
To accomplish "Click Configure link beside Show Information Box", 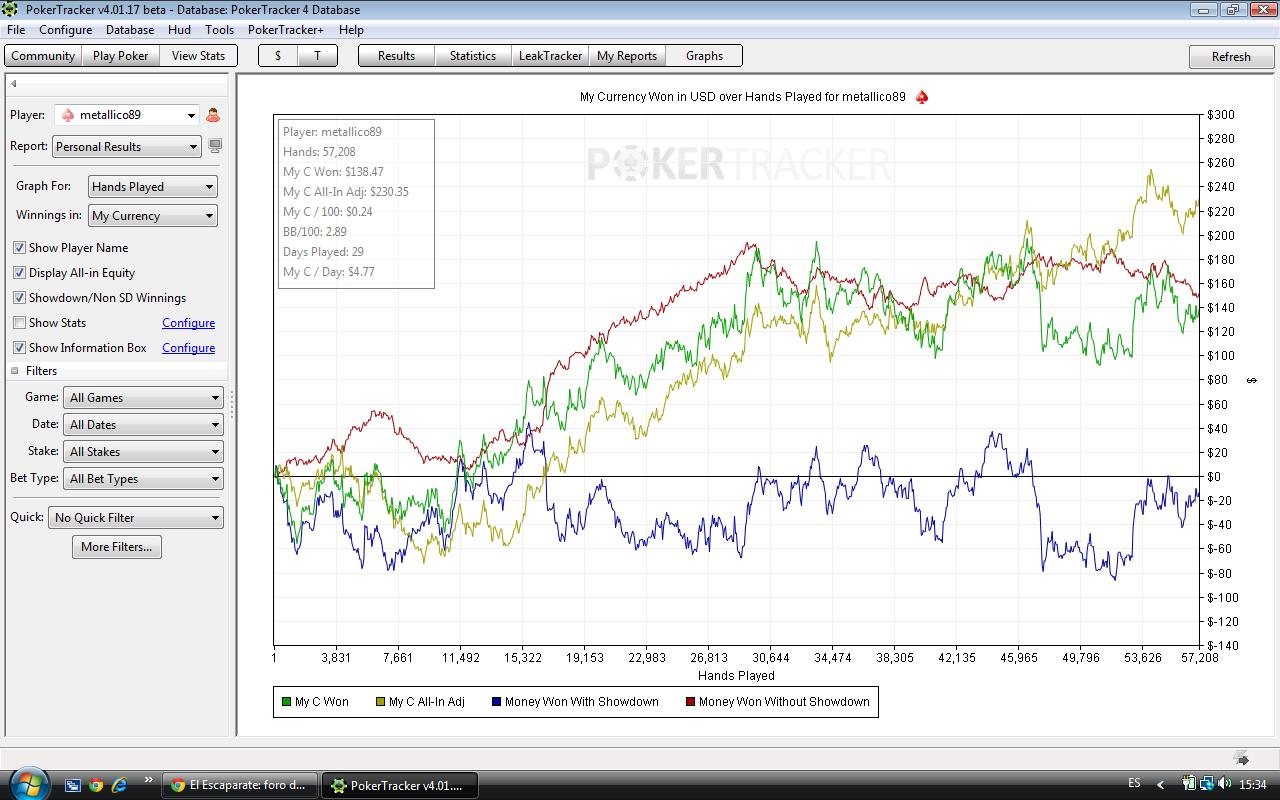I will click(189, 348).
